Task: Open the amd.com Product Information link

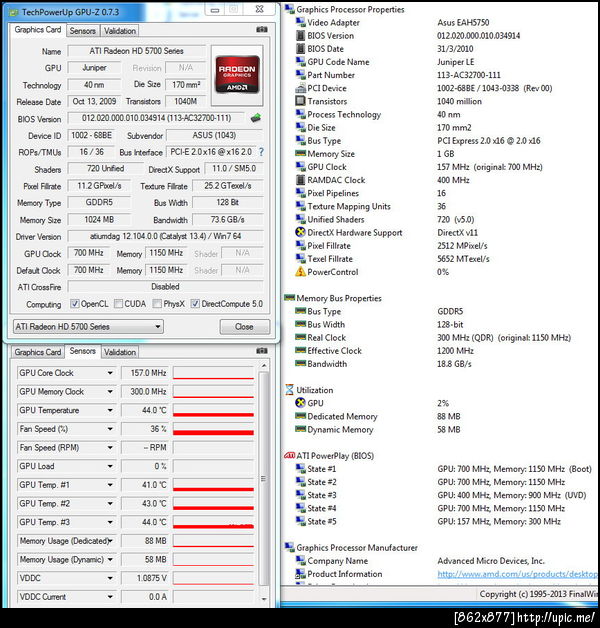Action: [x=518, y=574]
